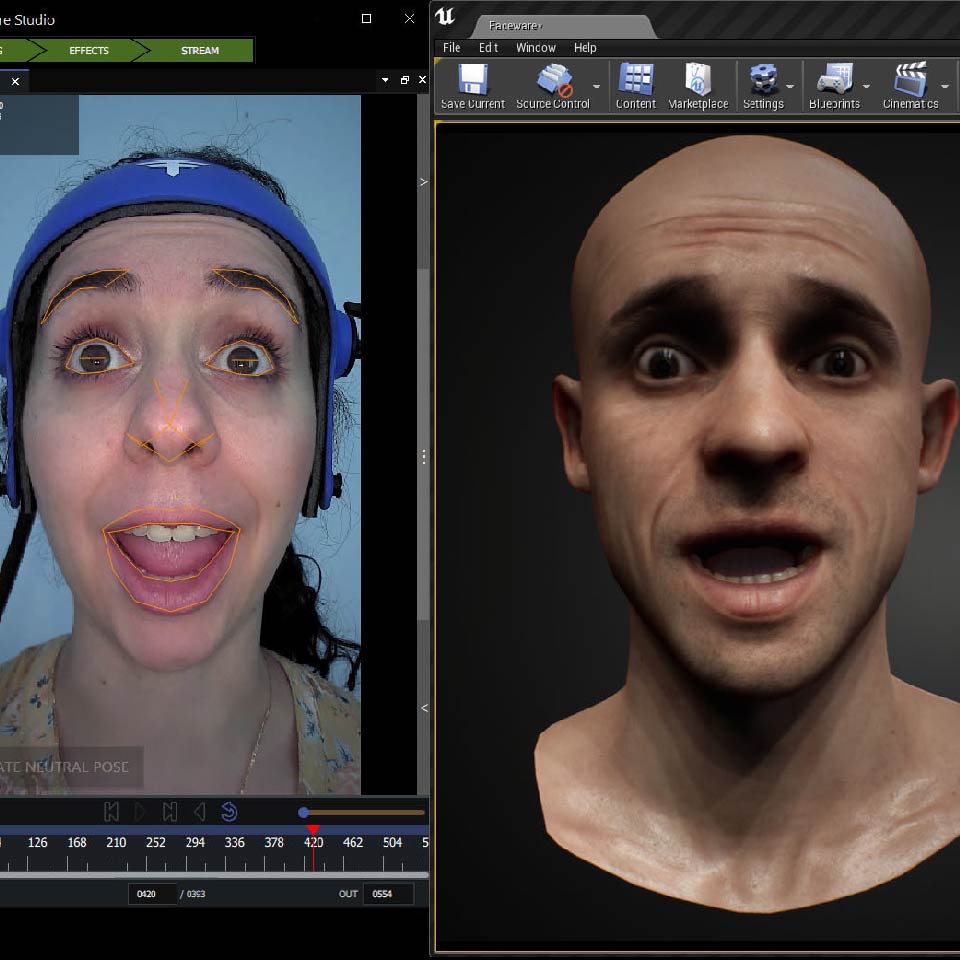Image resolution: width=960 pixels, height=960 pixels.
Task: Expand the Cinematics dropdown arrow
Action: tap(945, 86)
